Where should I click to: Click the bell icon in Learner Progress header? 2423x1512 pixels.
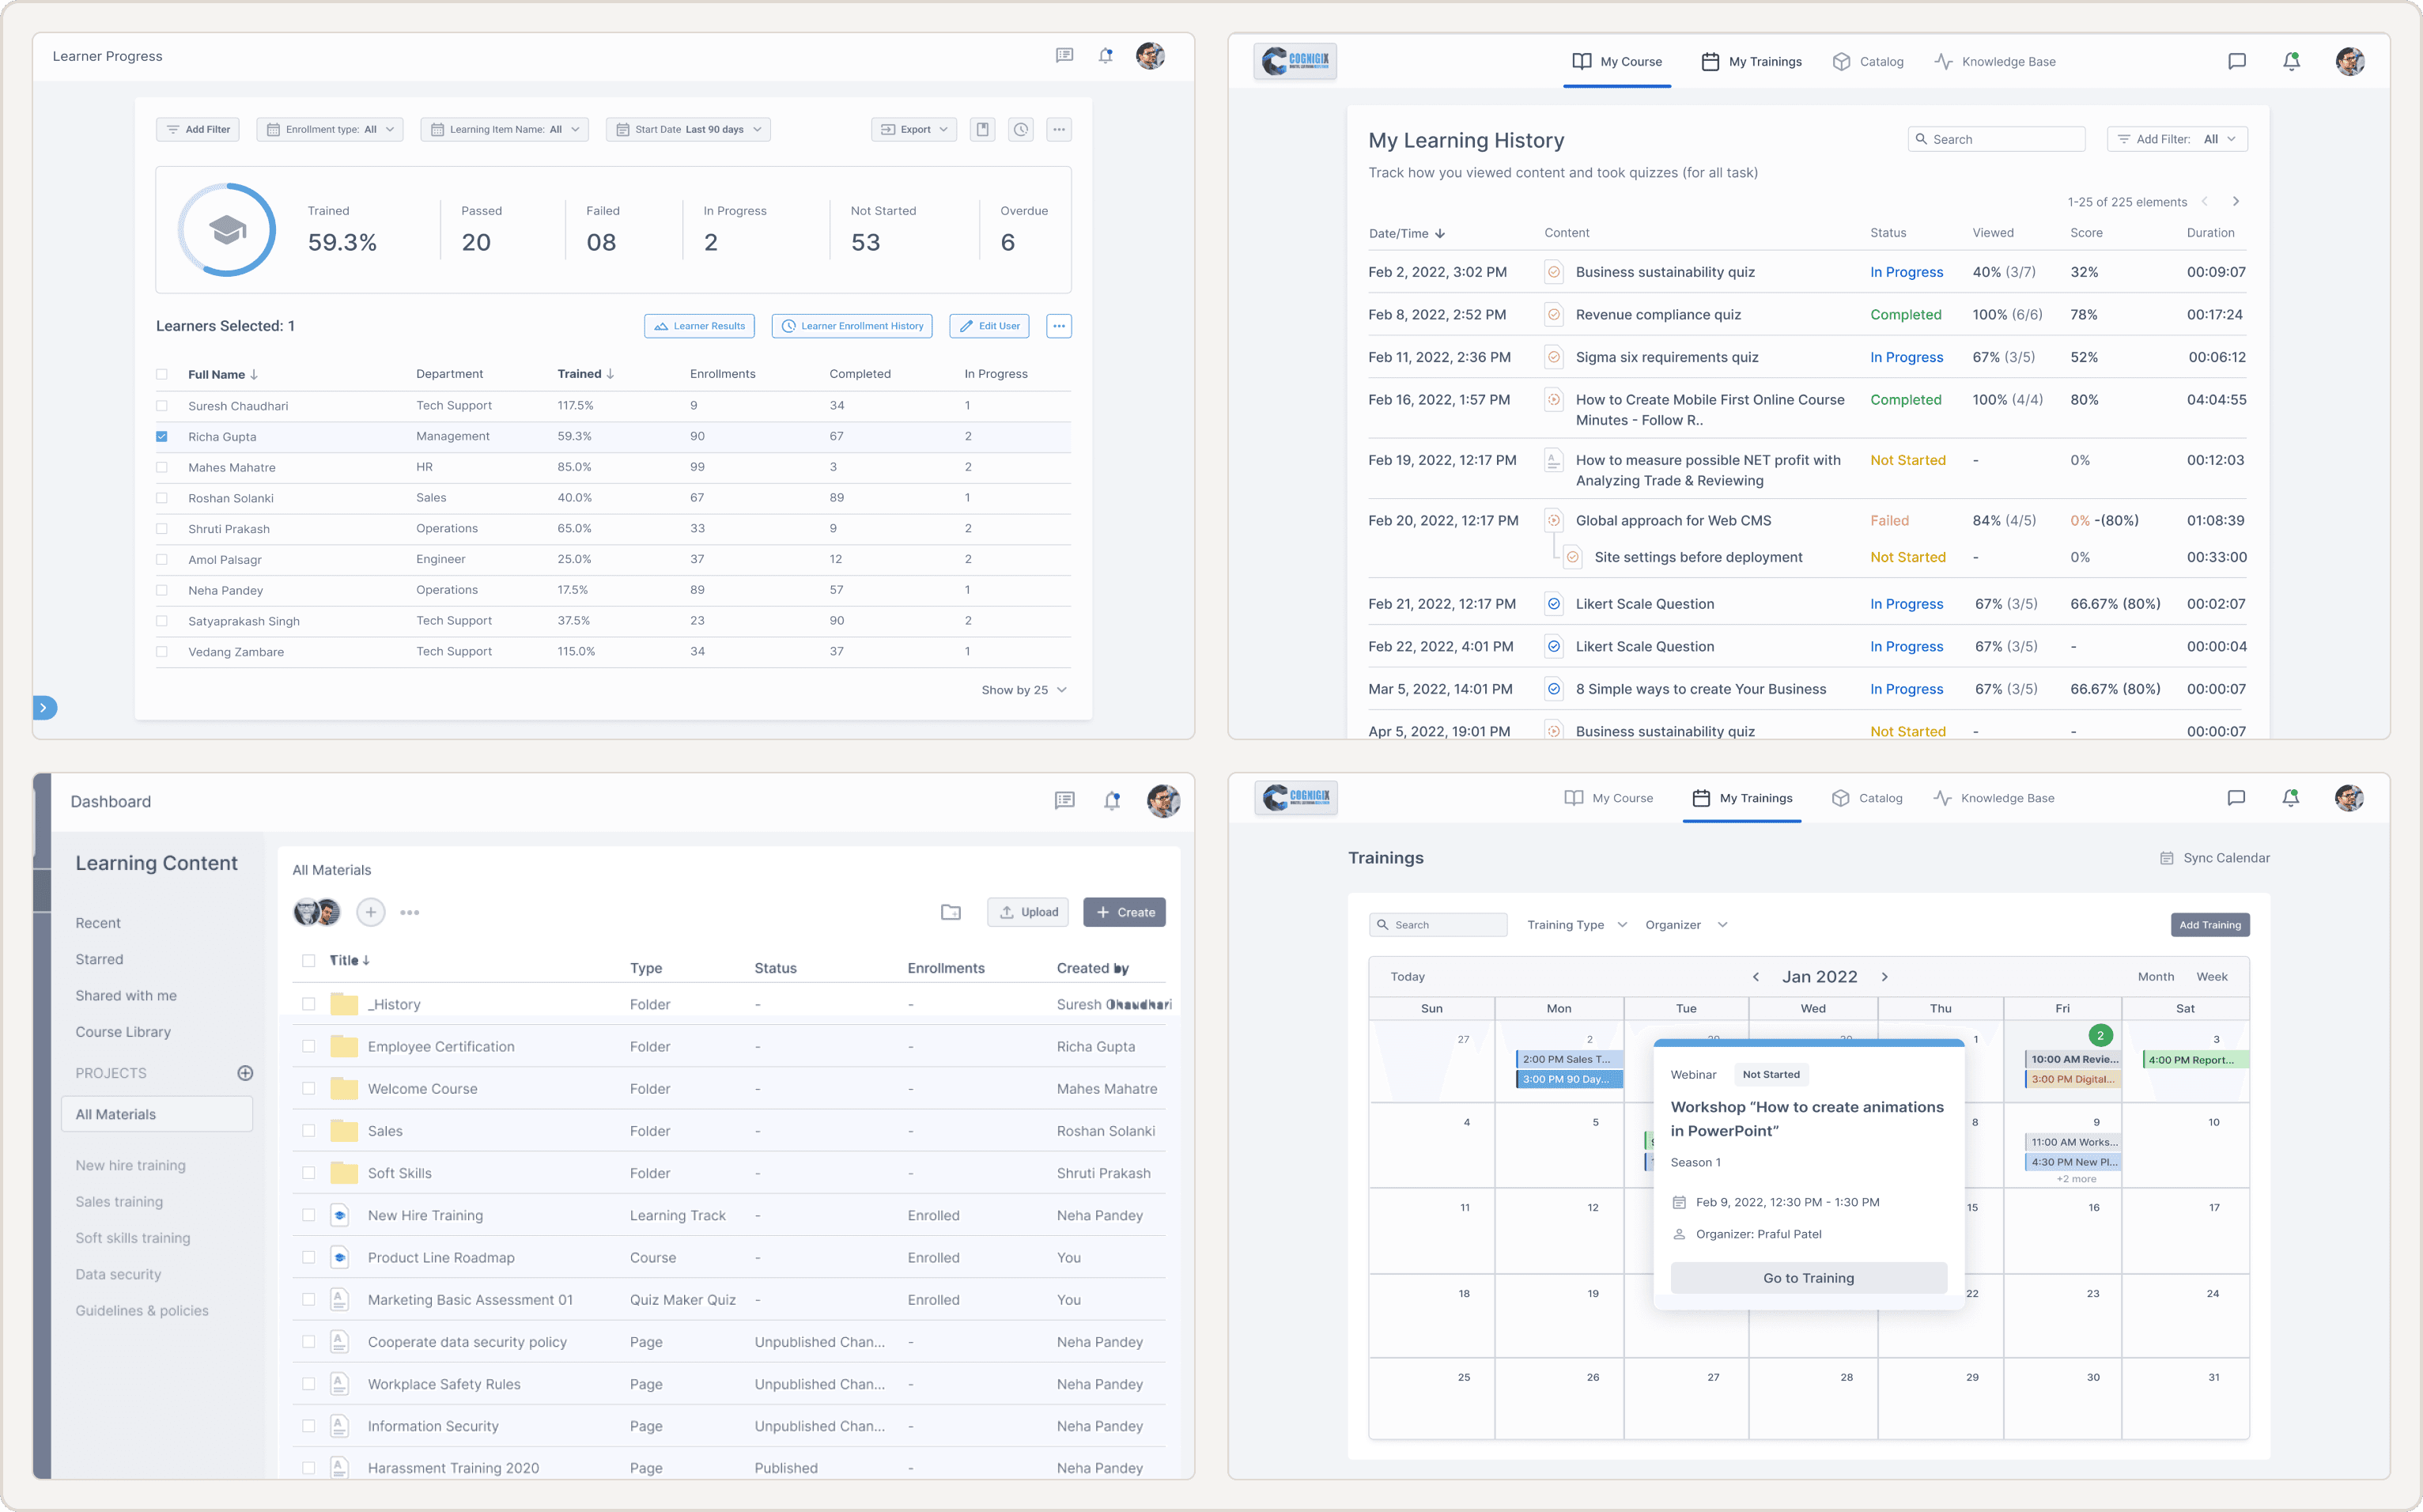pos(1105,56)
